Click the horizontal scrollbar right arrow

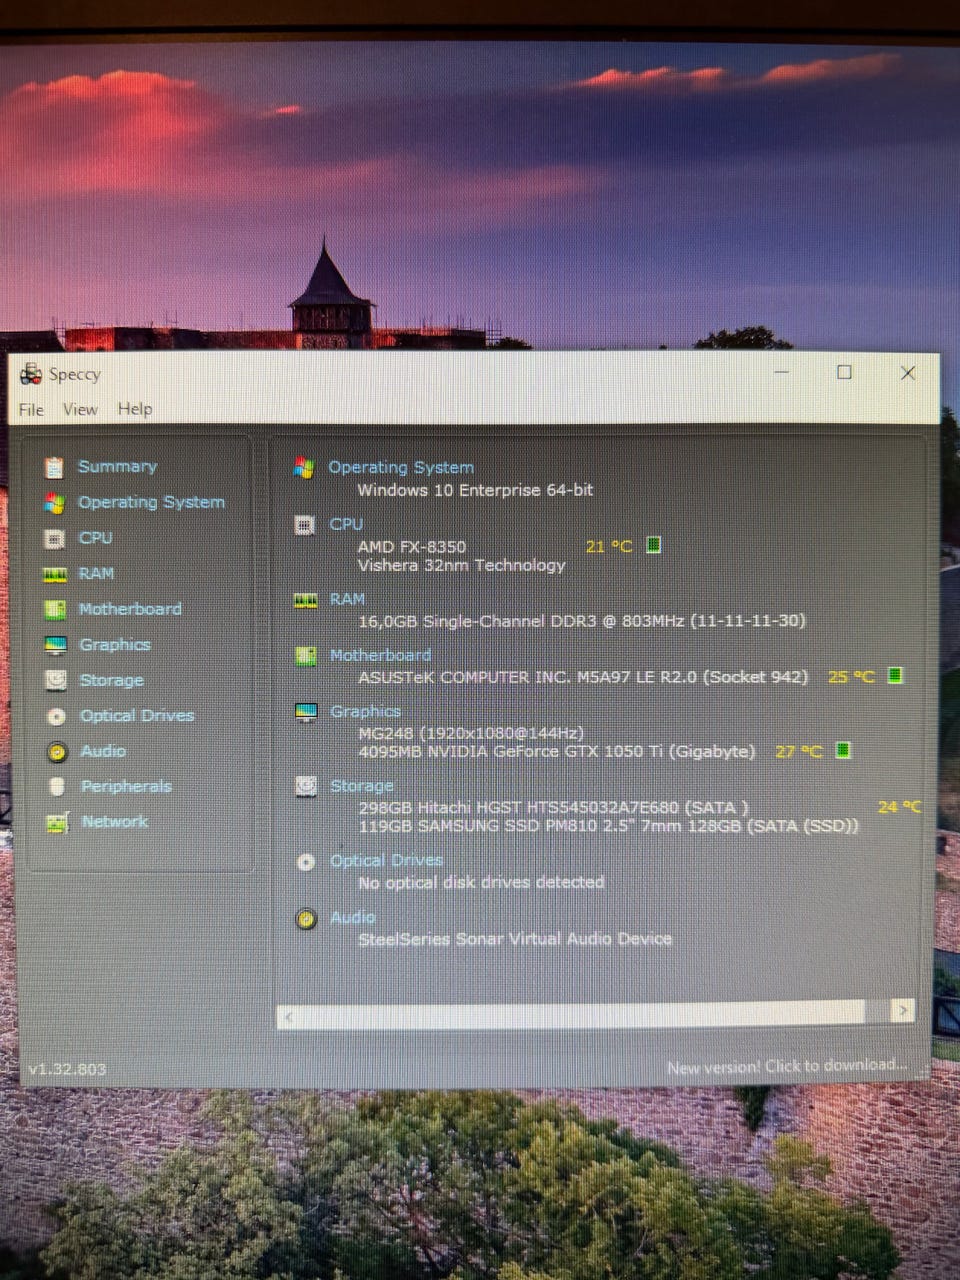point(902,1011)
